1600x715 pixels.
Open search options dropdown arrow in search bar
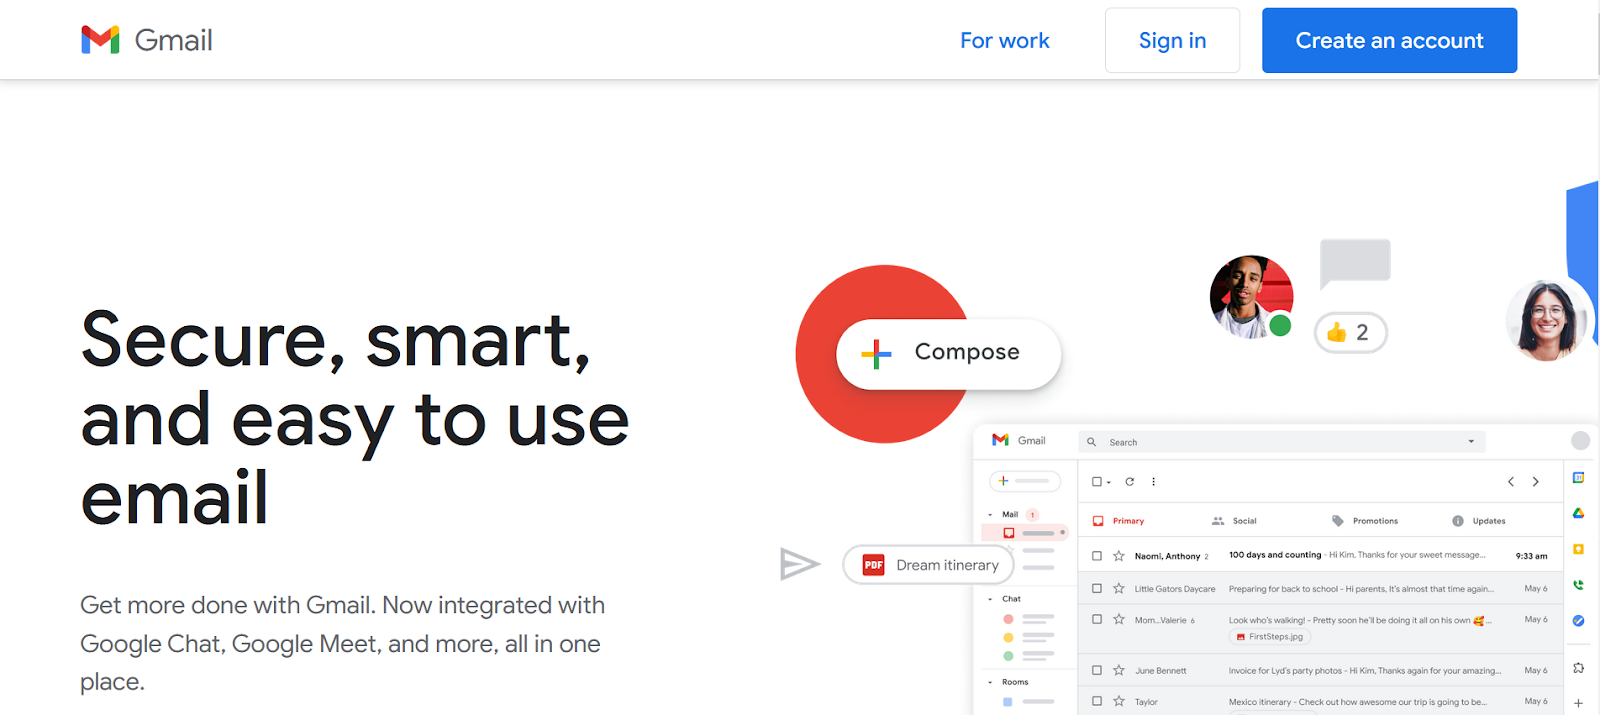coord(1471,442)
